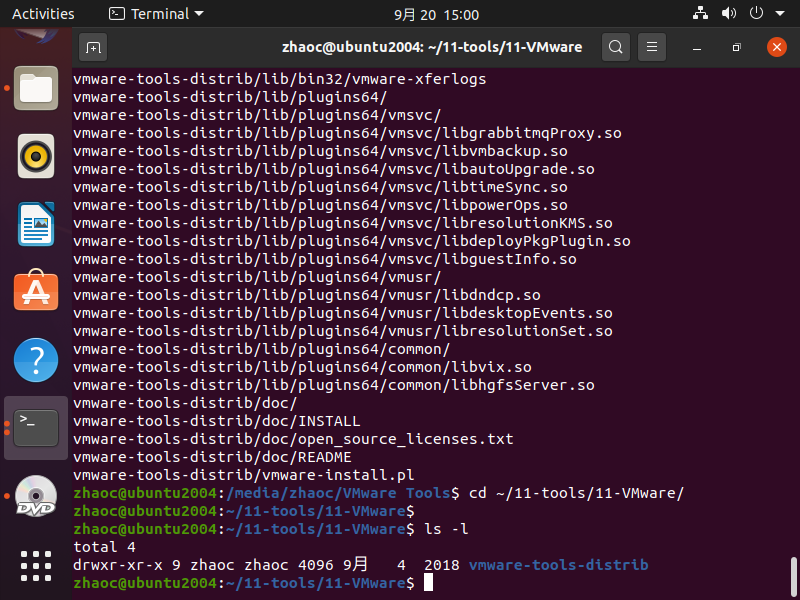The image size is (800, 600).
Task: Expand the system menu arrow
Action: [780, 14]
